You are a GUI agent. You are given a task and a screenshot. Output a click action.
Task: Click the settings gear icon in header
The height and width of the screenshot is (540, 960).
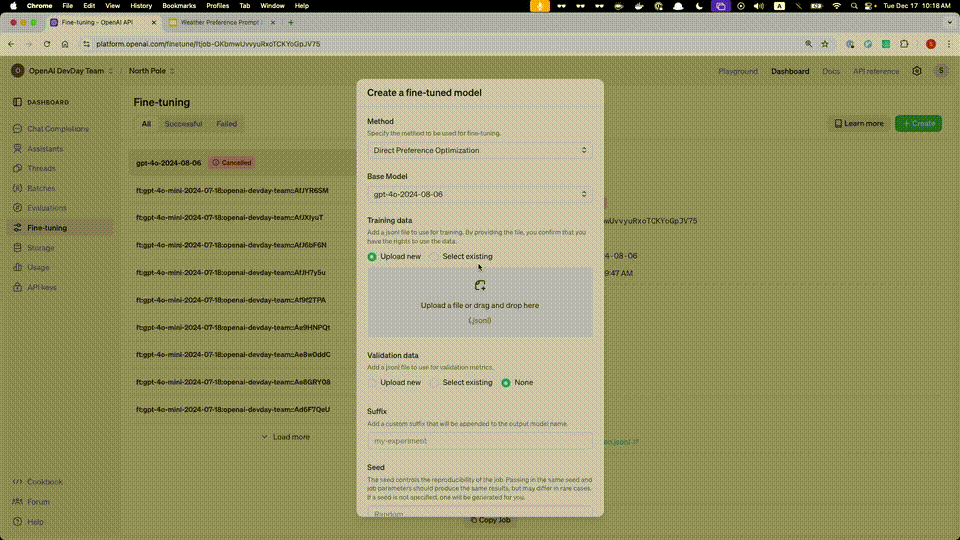click(x=917, y=71)
